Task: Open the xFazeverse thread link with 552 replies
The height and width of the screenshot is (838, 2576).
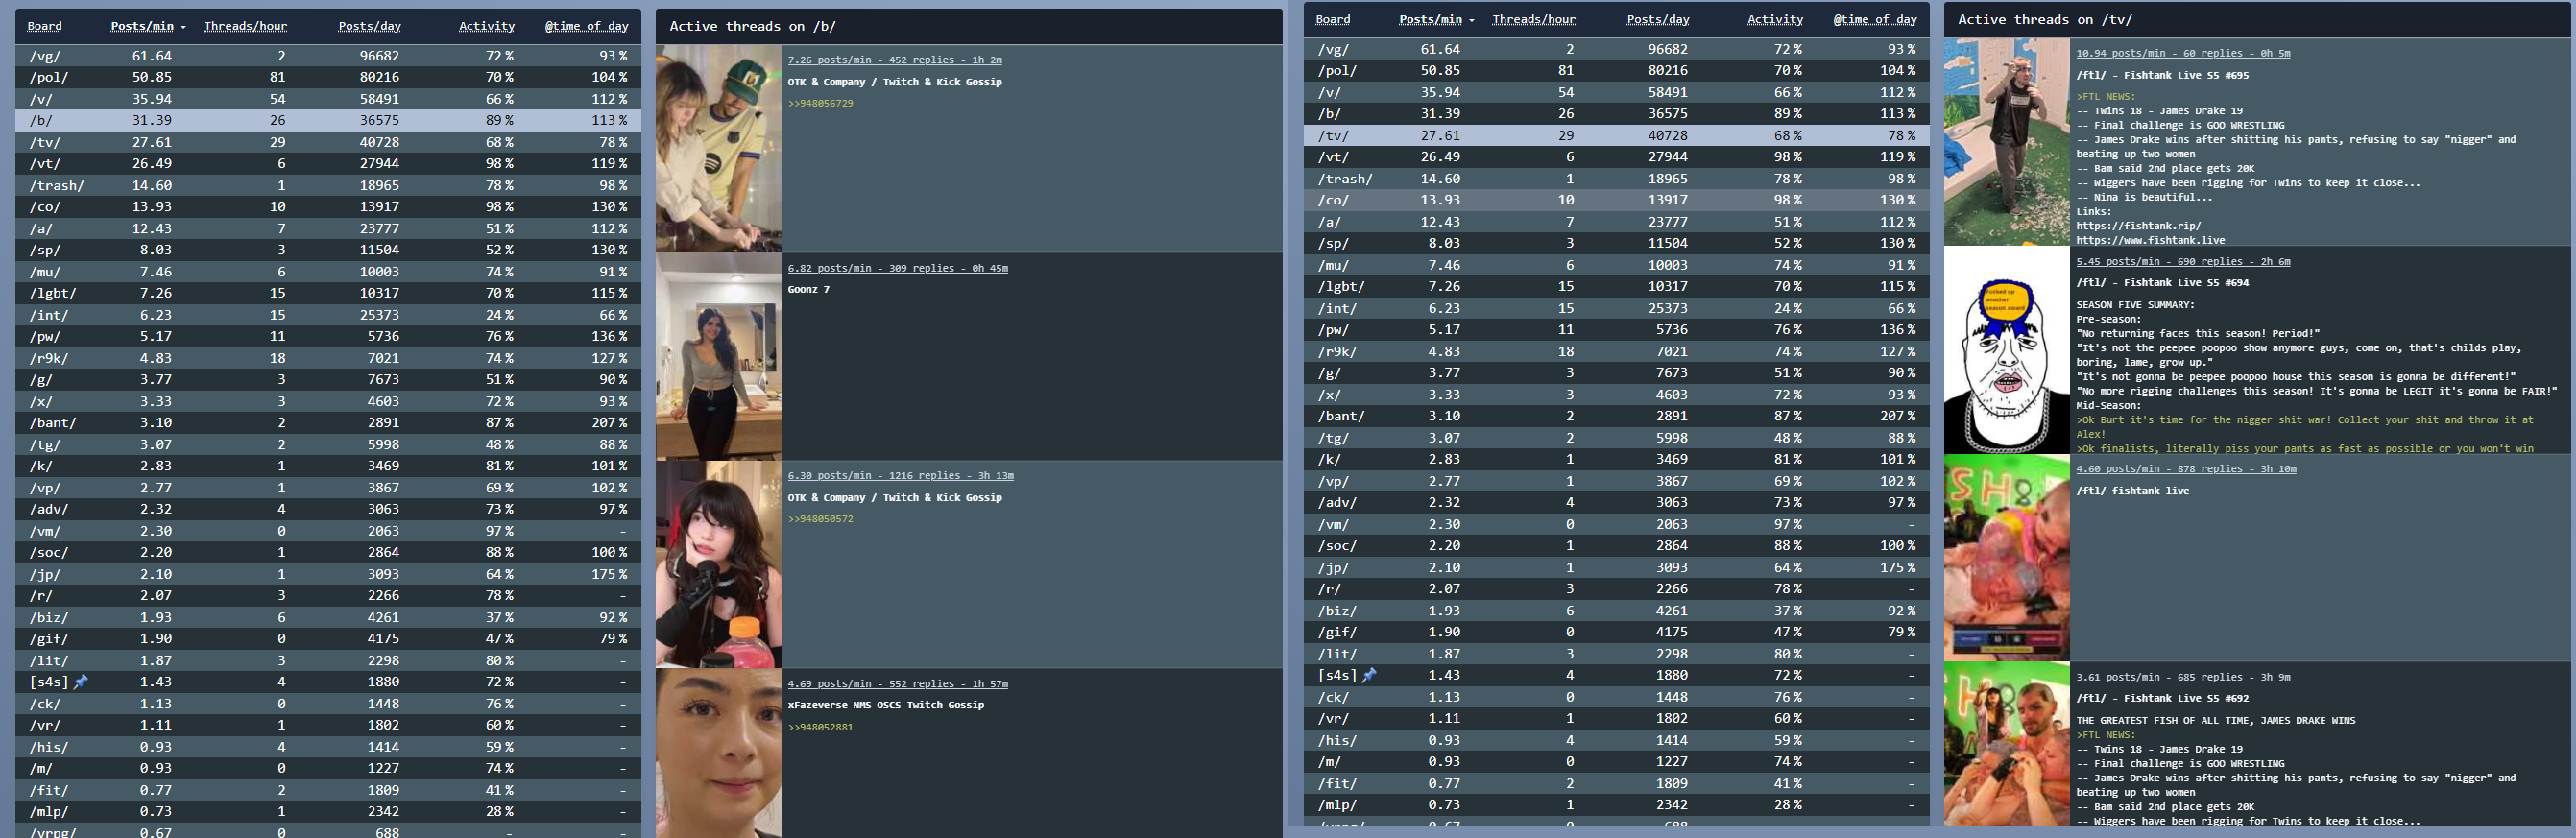Action: (897, 684)
